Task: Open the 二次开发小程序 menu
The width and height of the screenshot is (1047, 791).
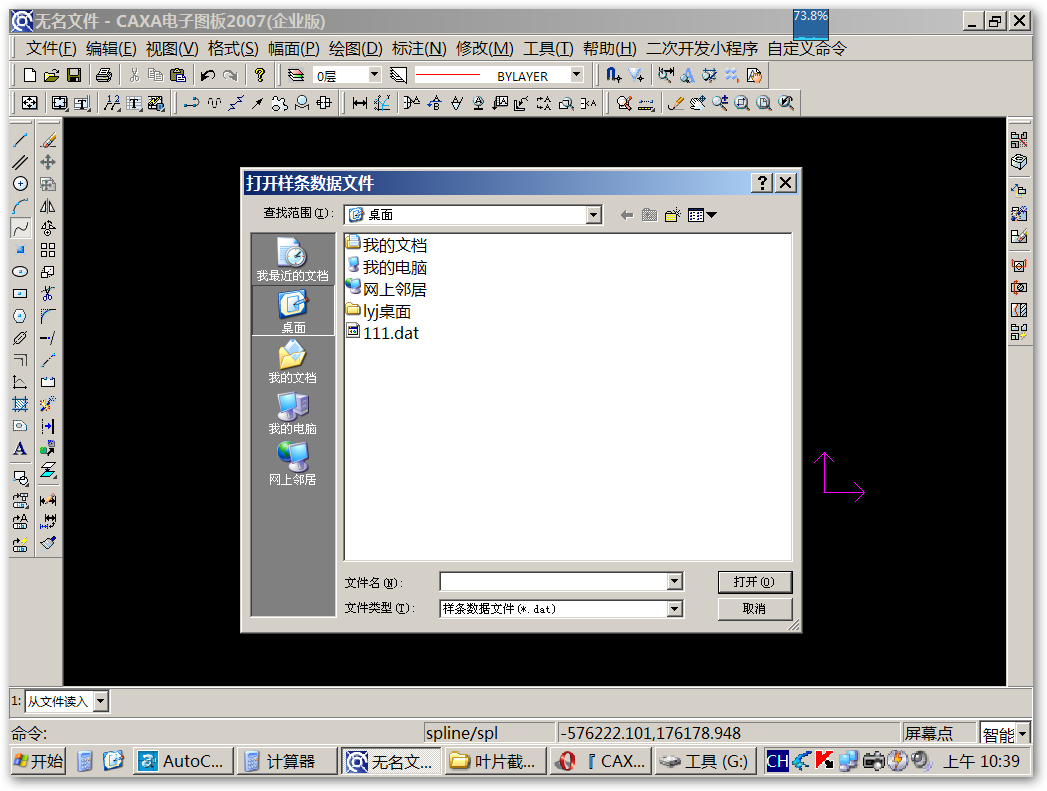Action: [x=702, y=49]
